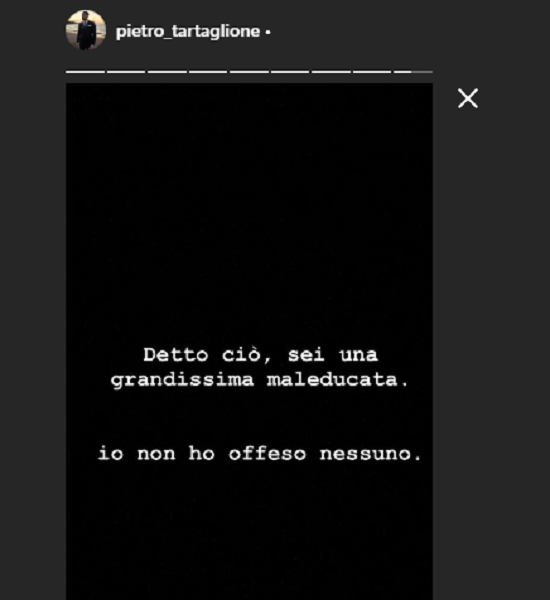Jump to the first story progress segment
Viewport: 550px width, 600px height.
coord(85,72)
